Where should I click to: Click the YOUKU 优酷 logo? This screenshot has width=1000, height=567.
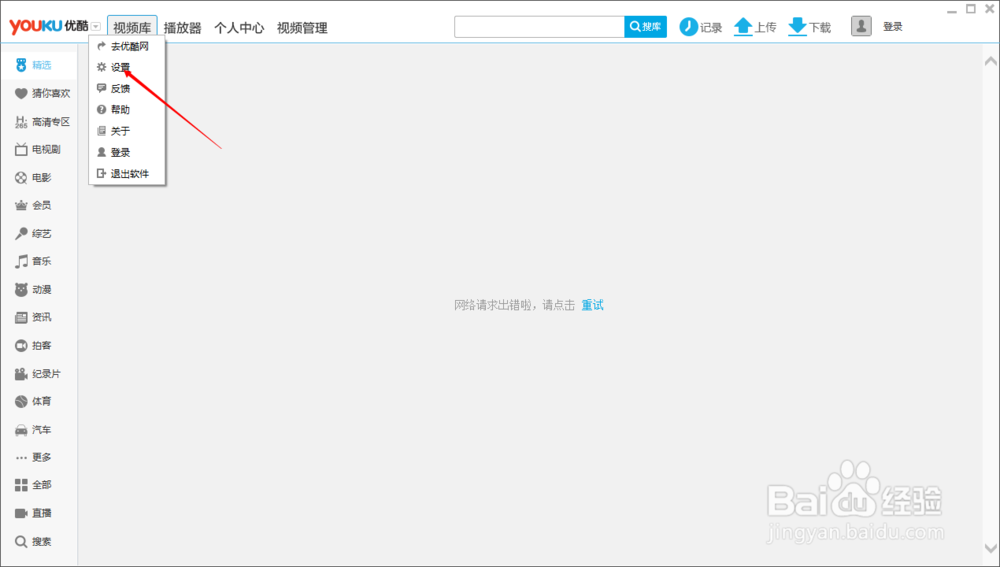coord(48,26)
